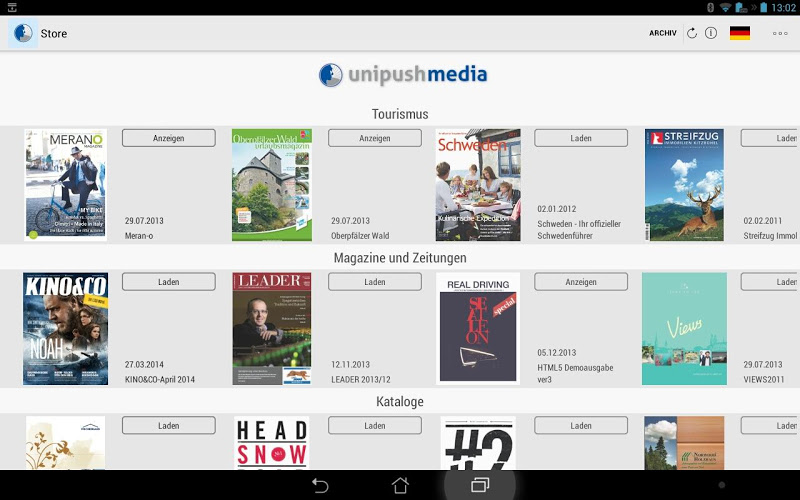The height and width of the screenshot is (500, 800).
Task: Click the KINO&CO-April 2014 title text
Action: tap(160, 380)
